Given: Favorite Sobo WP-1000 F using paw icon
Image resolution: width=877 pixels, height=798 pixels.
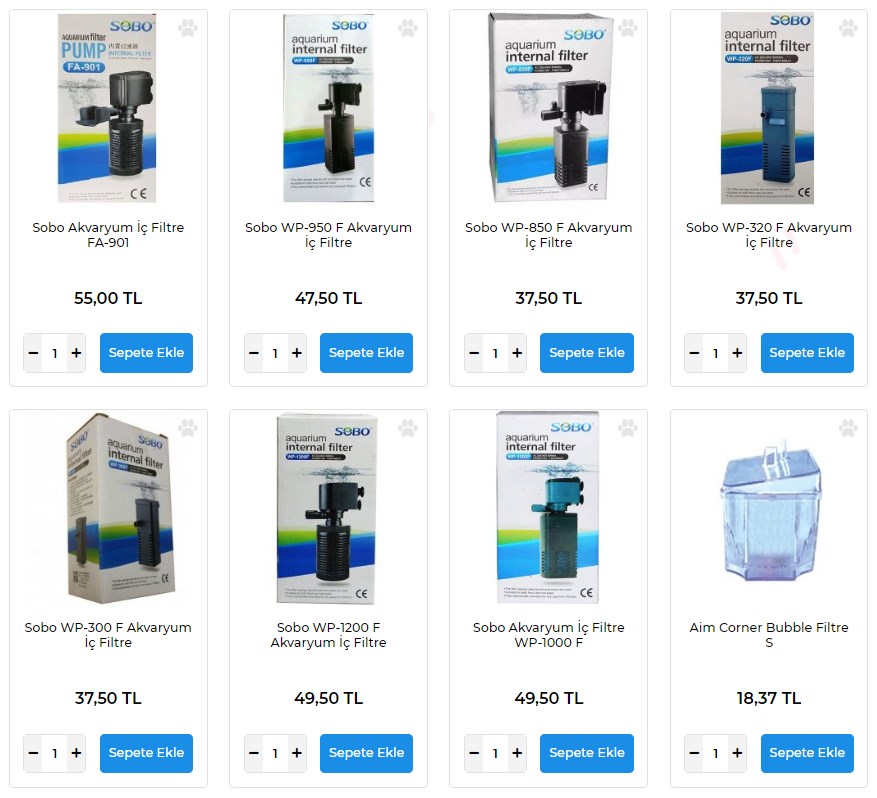Looking at the screenshot, I should tap(628, 428).
